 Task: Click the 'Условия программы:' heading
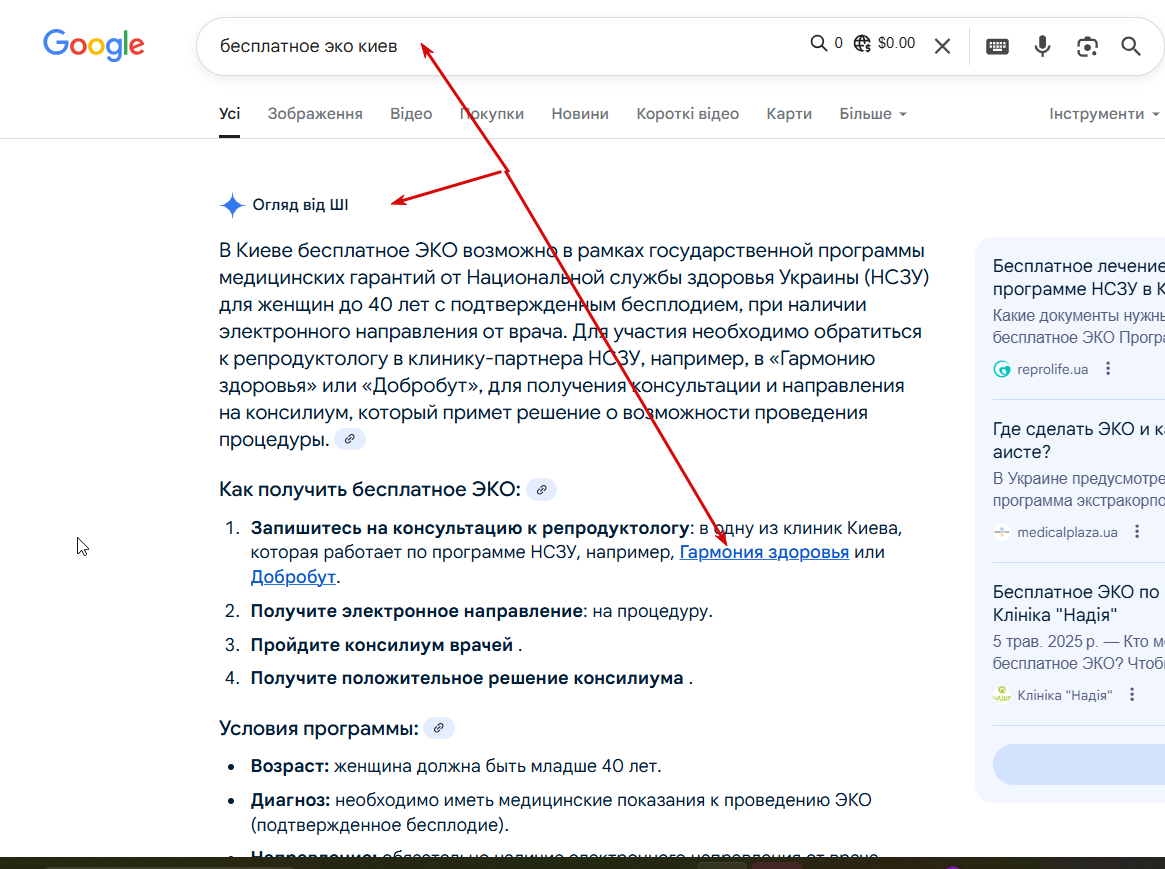click(319, 728)
